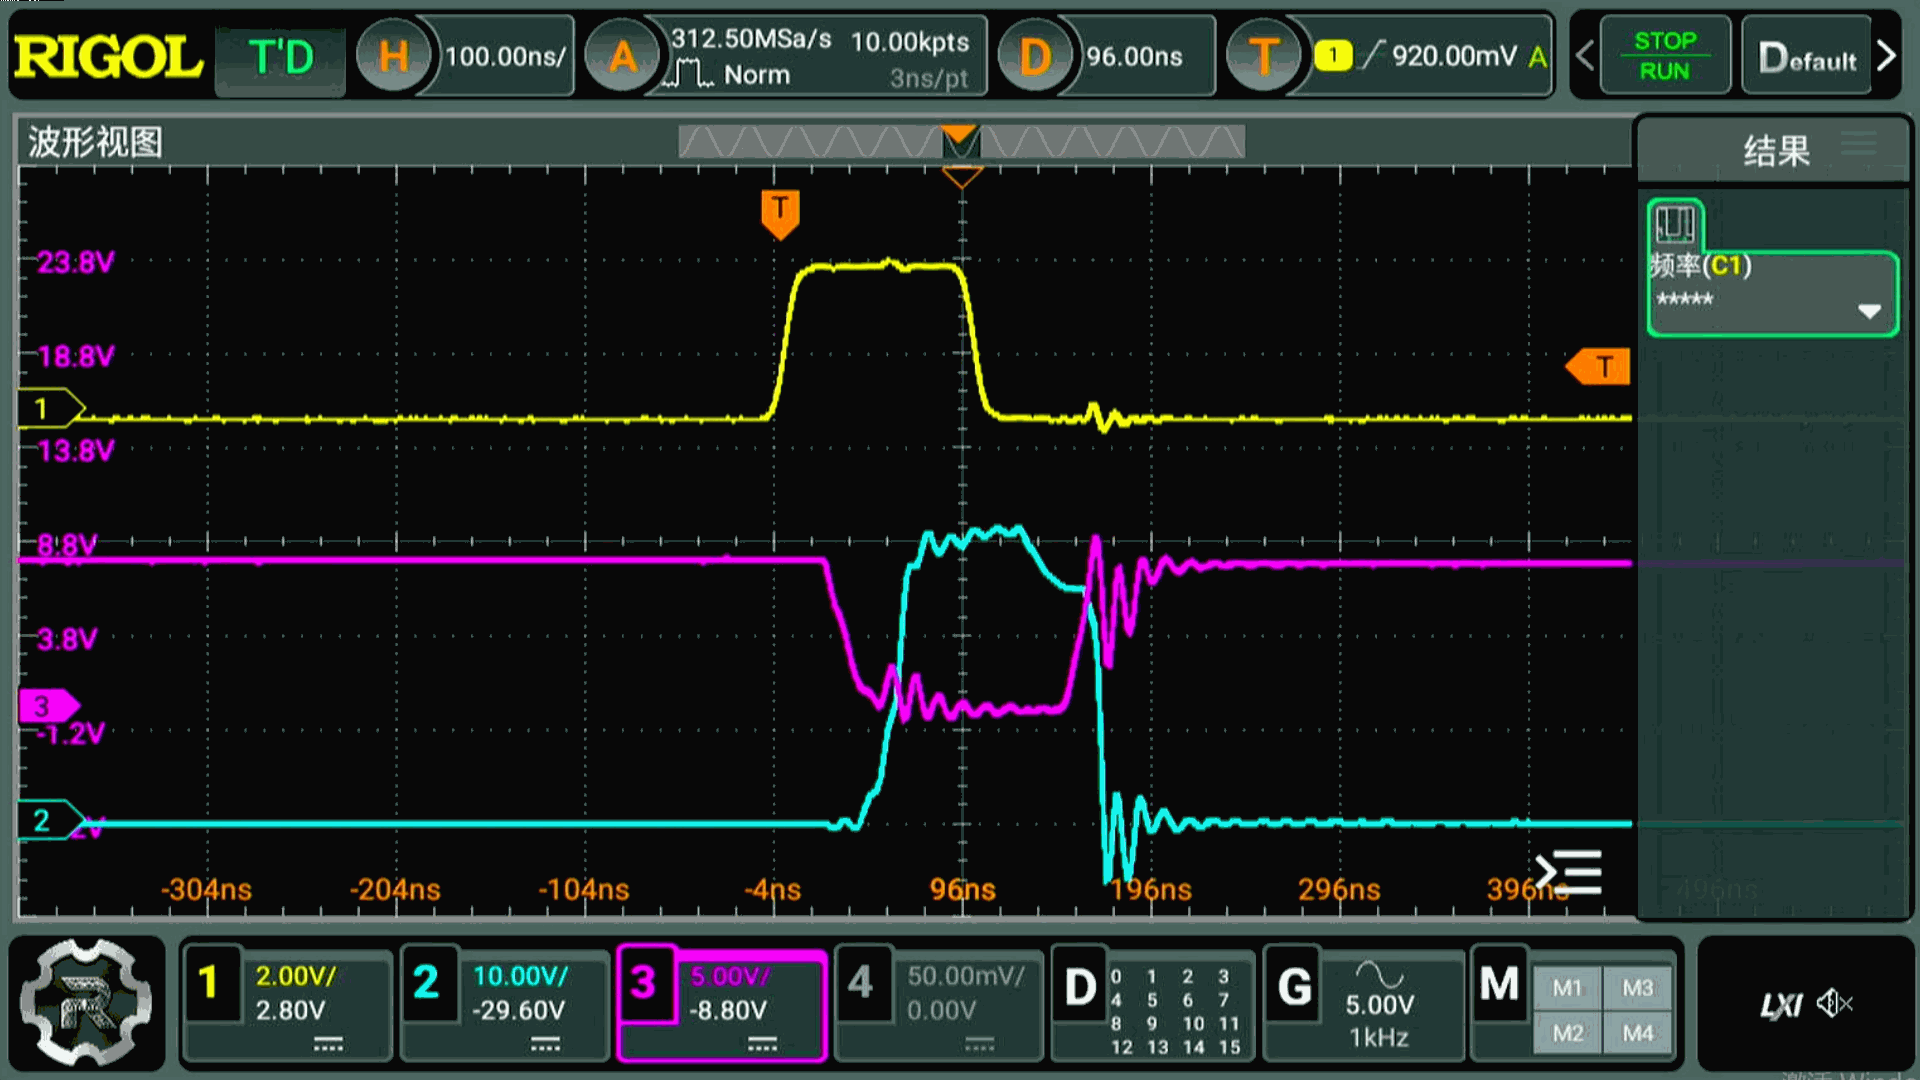Show next toolbar items with right arrow
This screenshot has height=1080, width=1920.
point(1886,57)
